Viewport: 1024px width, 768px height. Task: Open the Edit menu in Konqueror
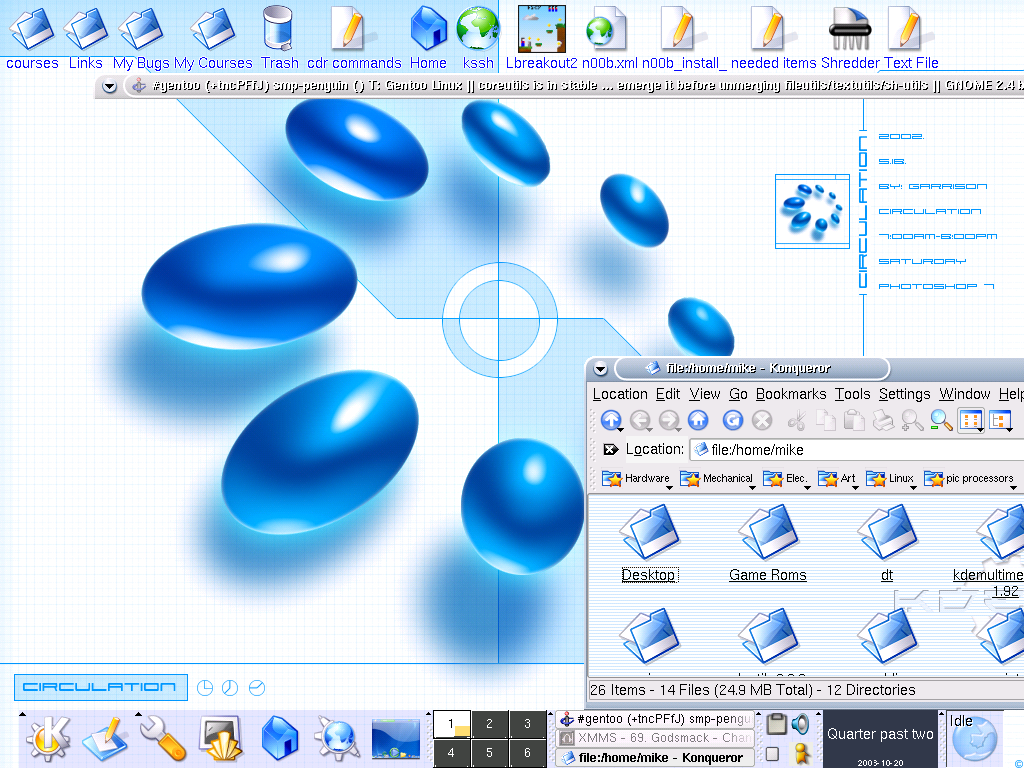click(667, 394)
